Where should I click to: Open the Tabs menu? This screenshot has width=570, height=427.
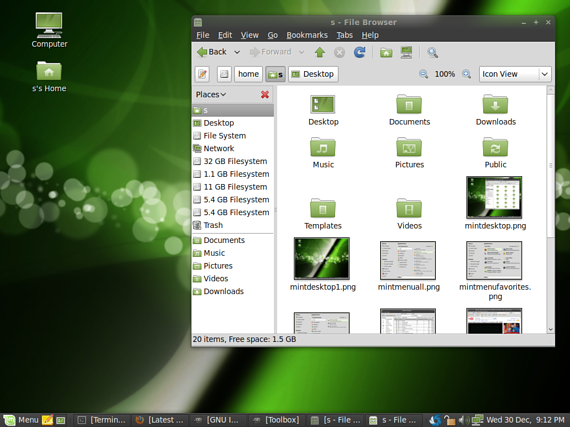344,35
